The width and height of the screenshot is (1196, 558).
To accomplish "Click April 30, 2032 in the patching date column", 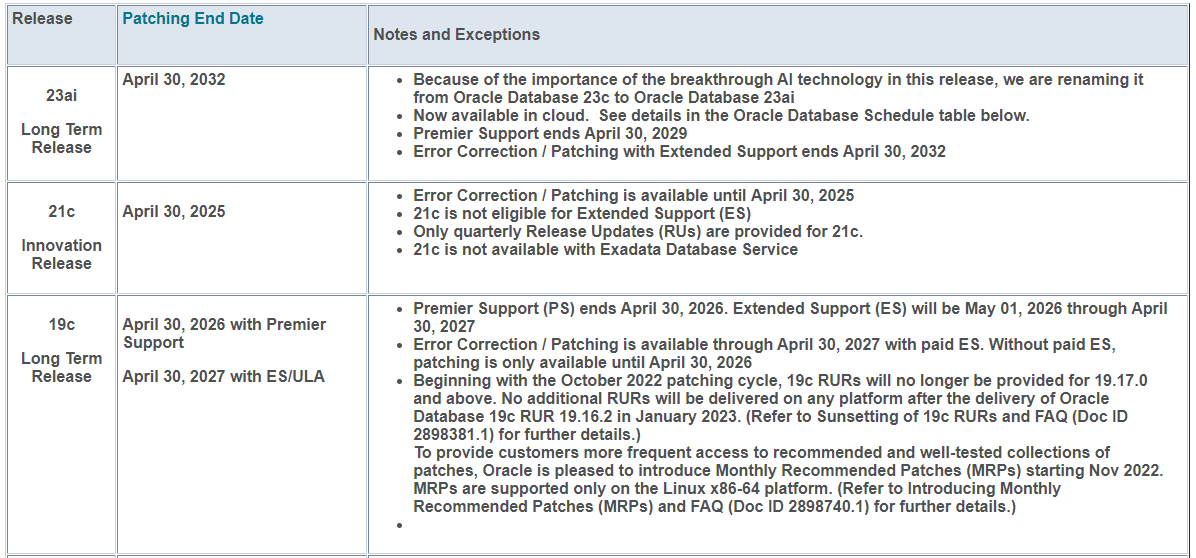I will coord(174,80).
